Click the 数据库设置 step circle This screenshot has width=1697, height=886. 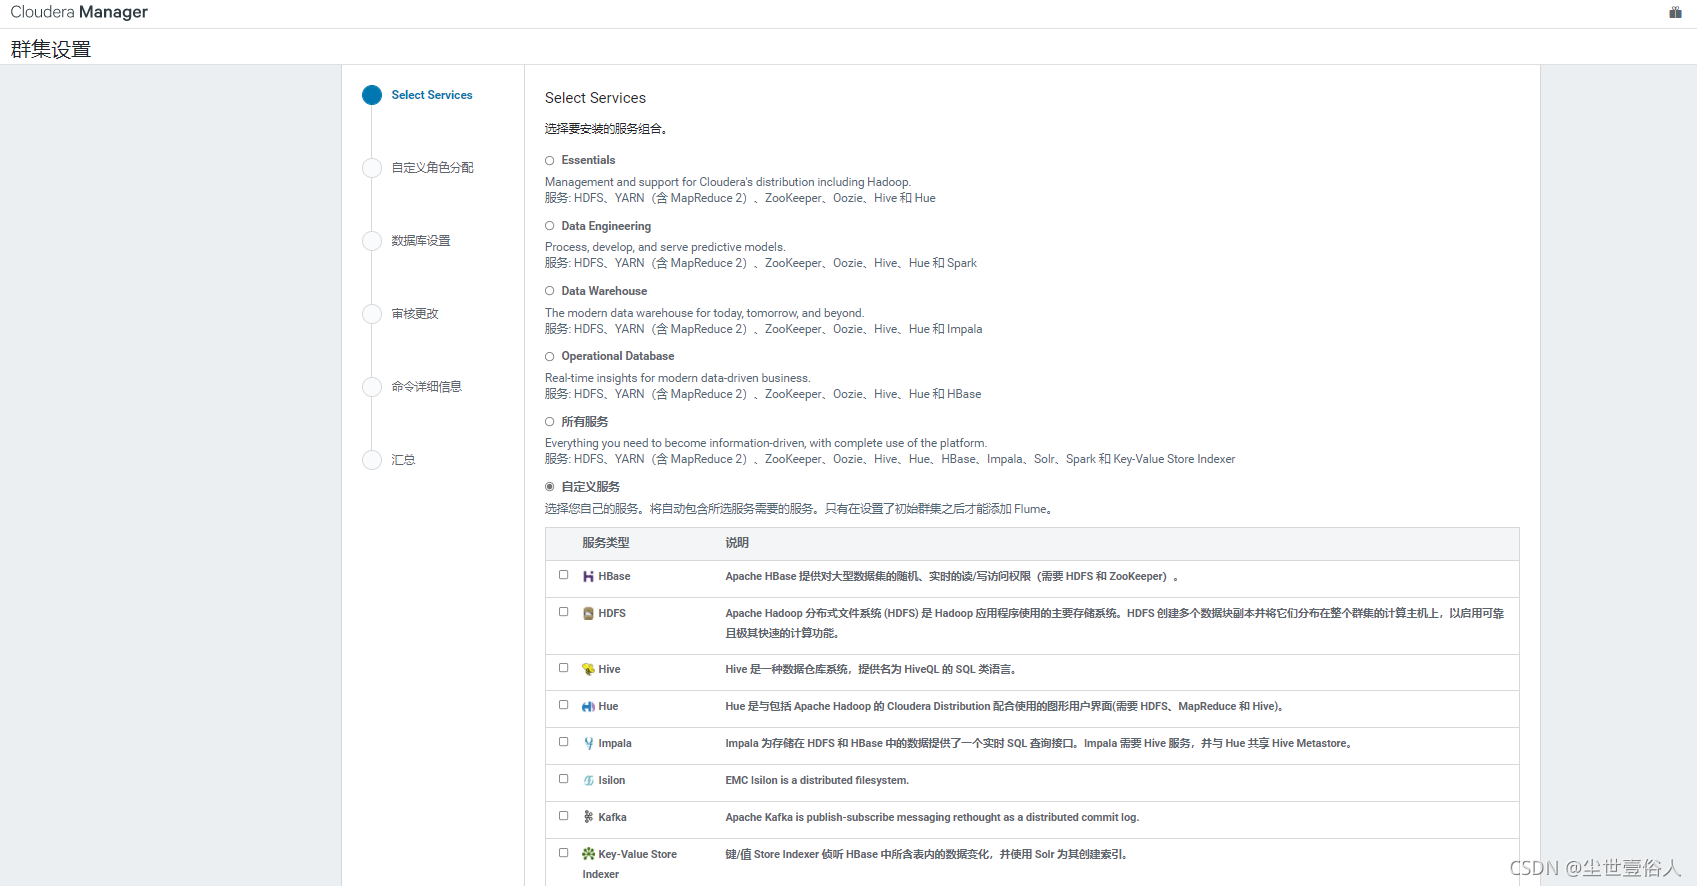[372, 241]
